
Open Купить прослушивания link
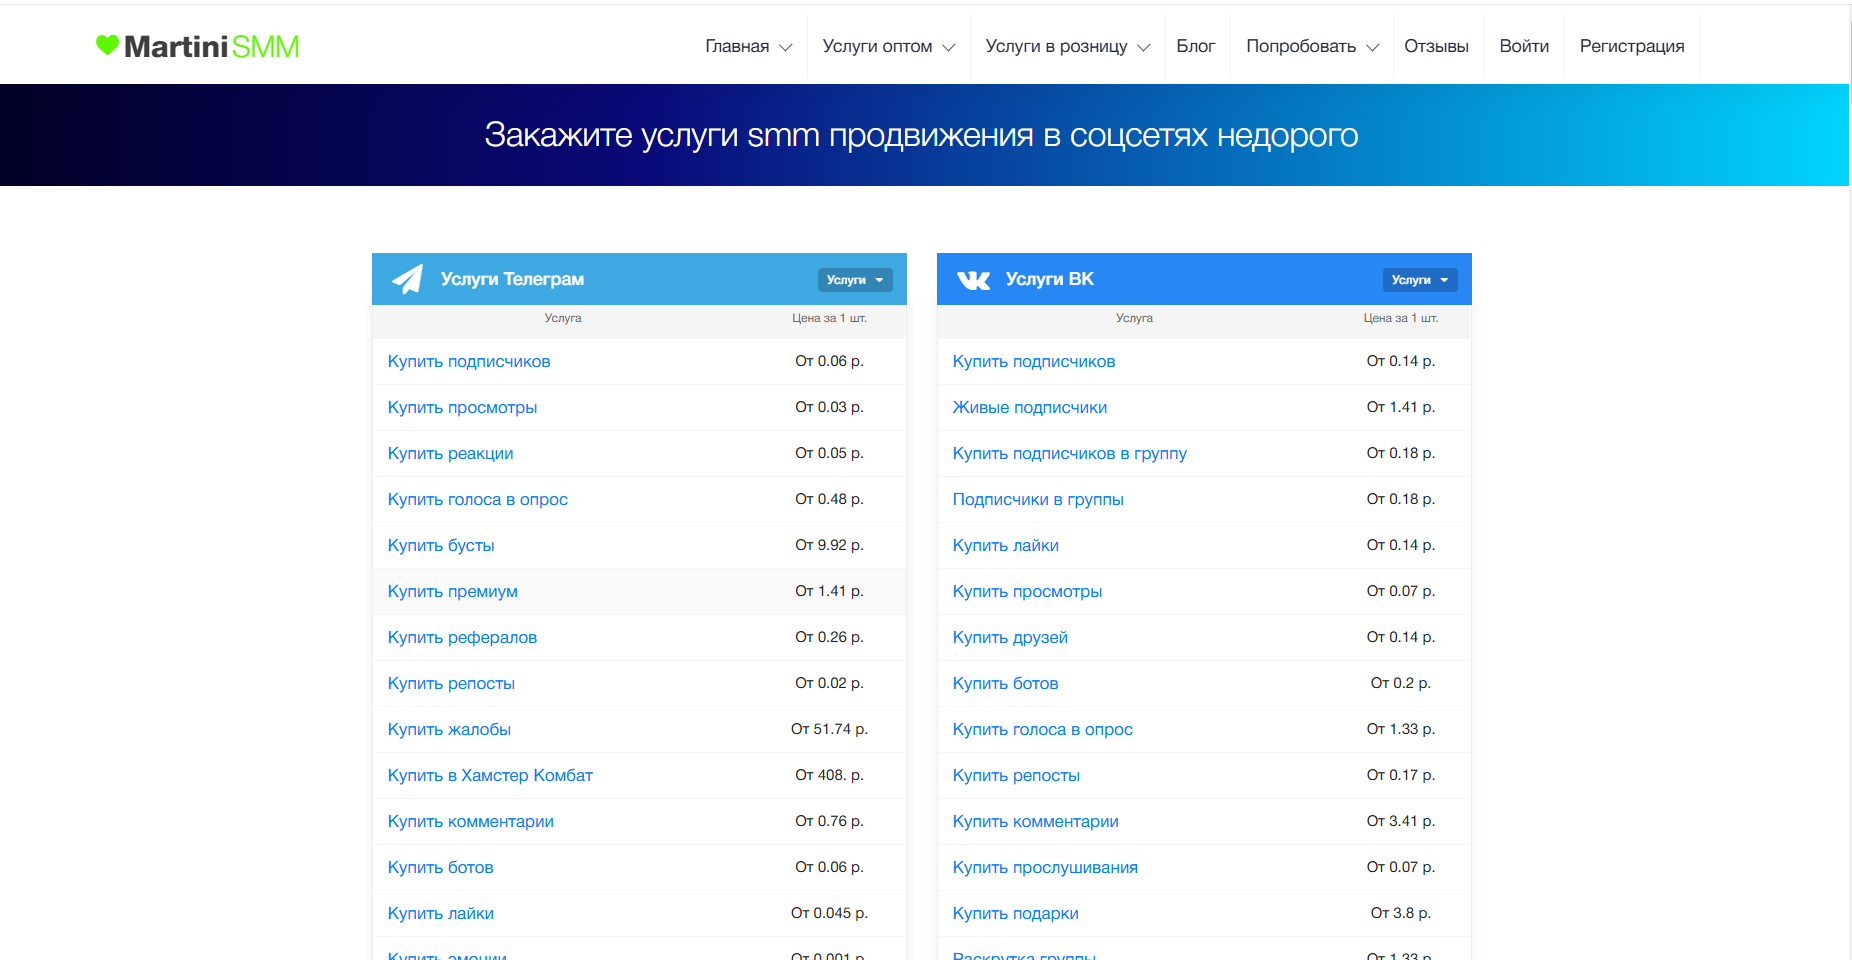1045,867
